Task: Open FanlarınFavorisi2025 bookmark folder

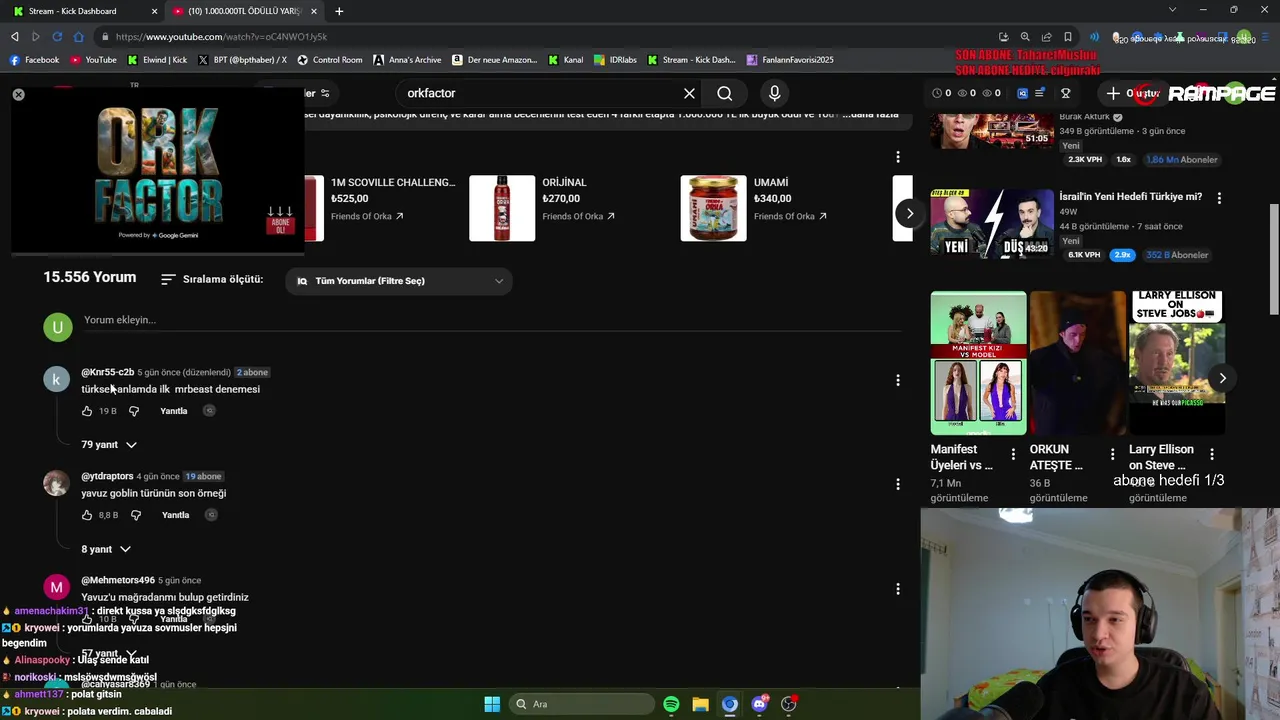Action: pos(790,60)
